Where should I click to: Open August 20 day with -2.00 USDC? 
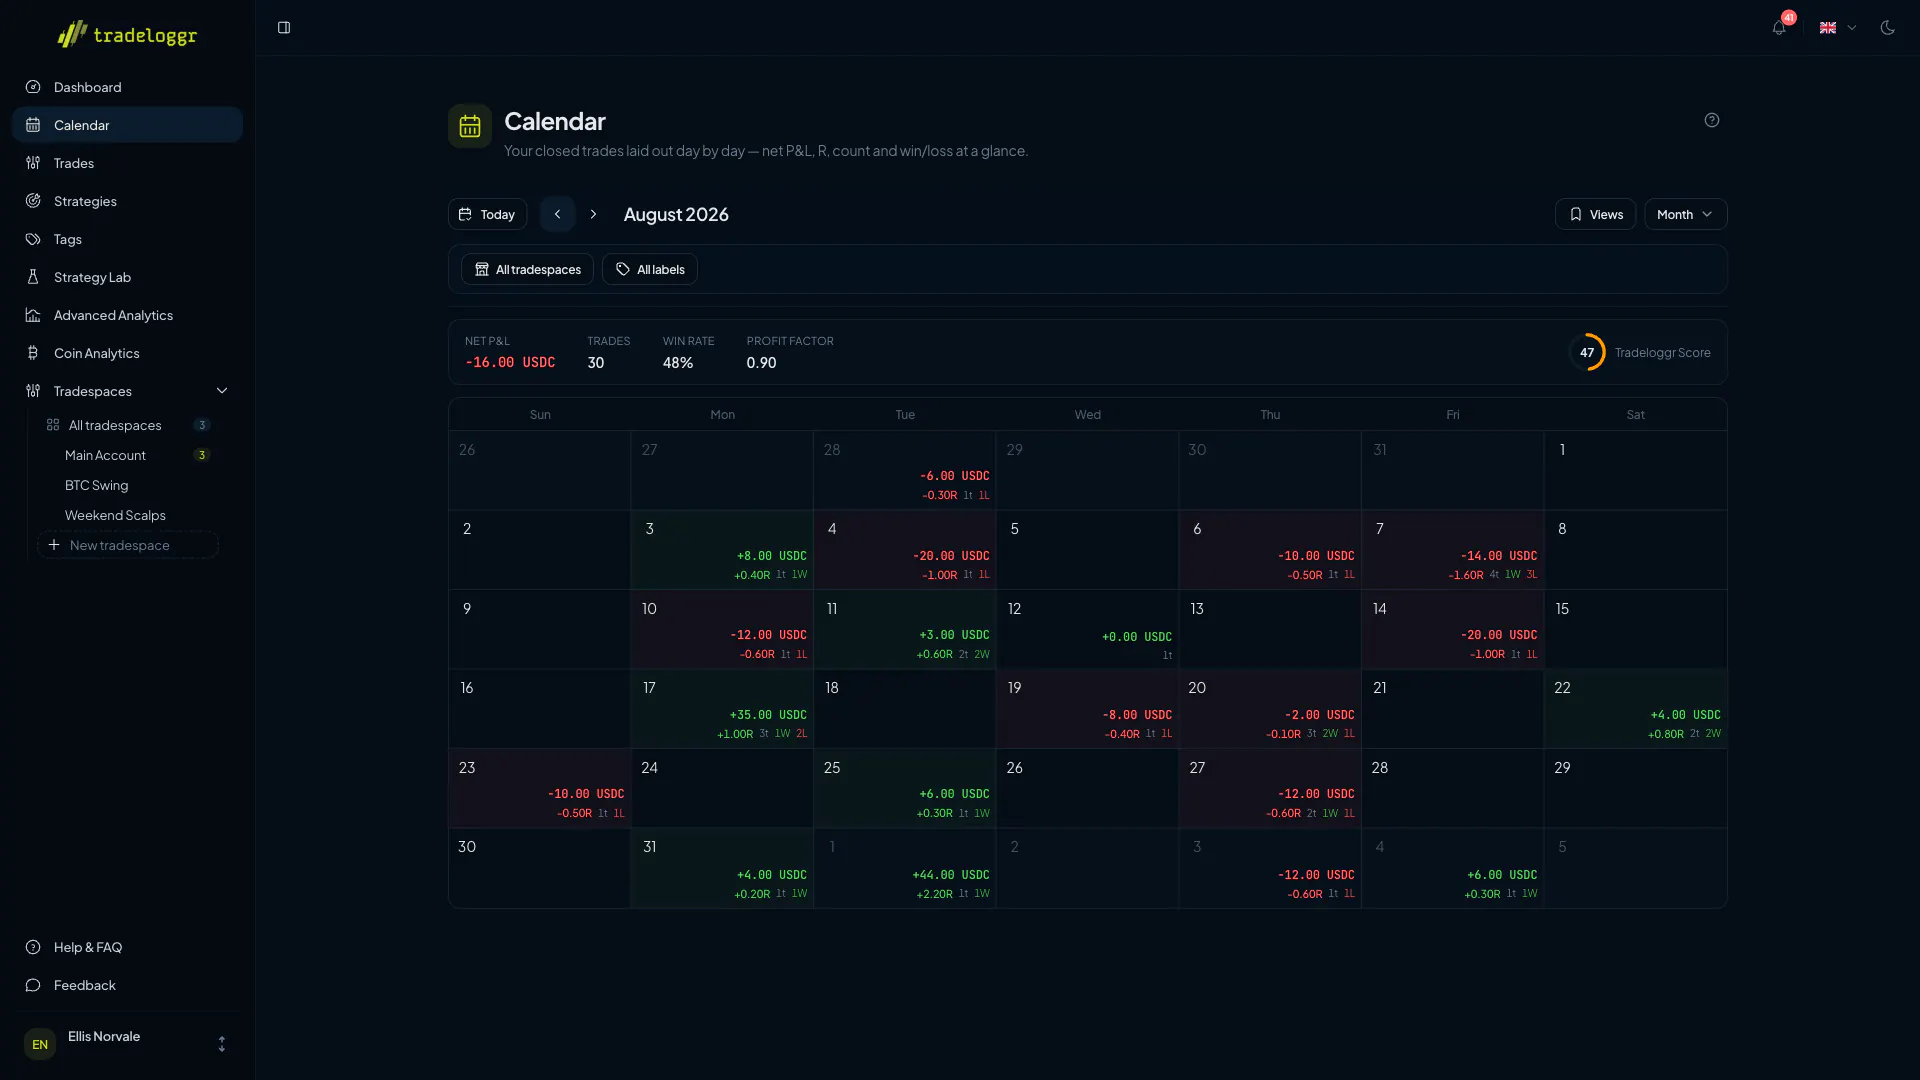click(1270, 709)
